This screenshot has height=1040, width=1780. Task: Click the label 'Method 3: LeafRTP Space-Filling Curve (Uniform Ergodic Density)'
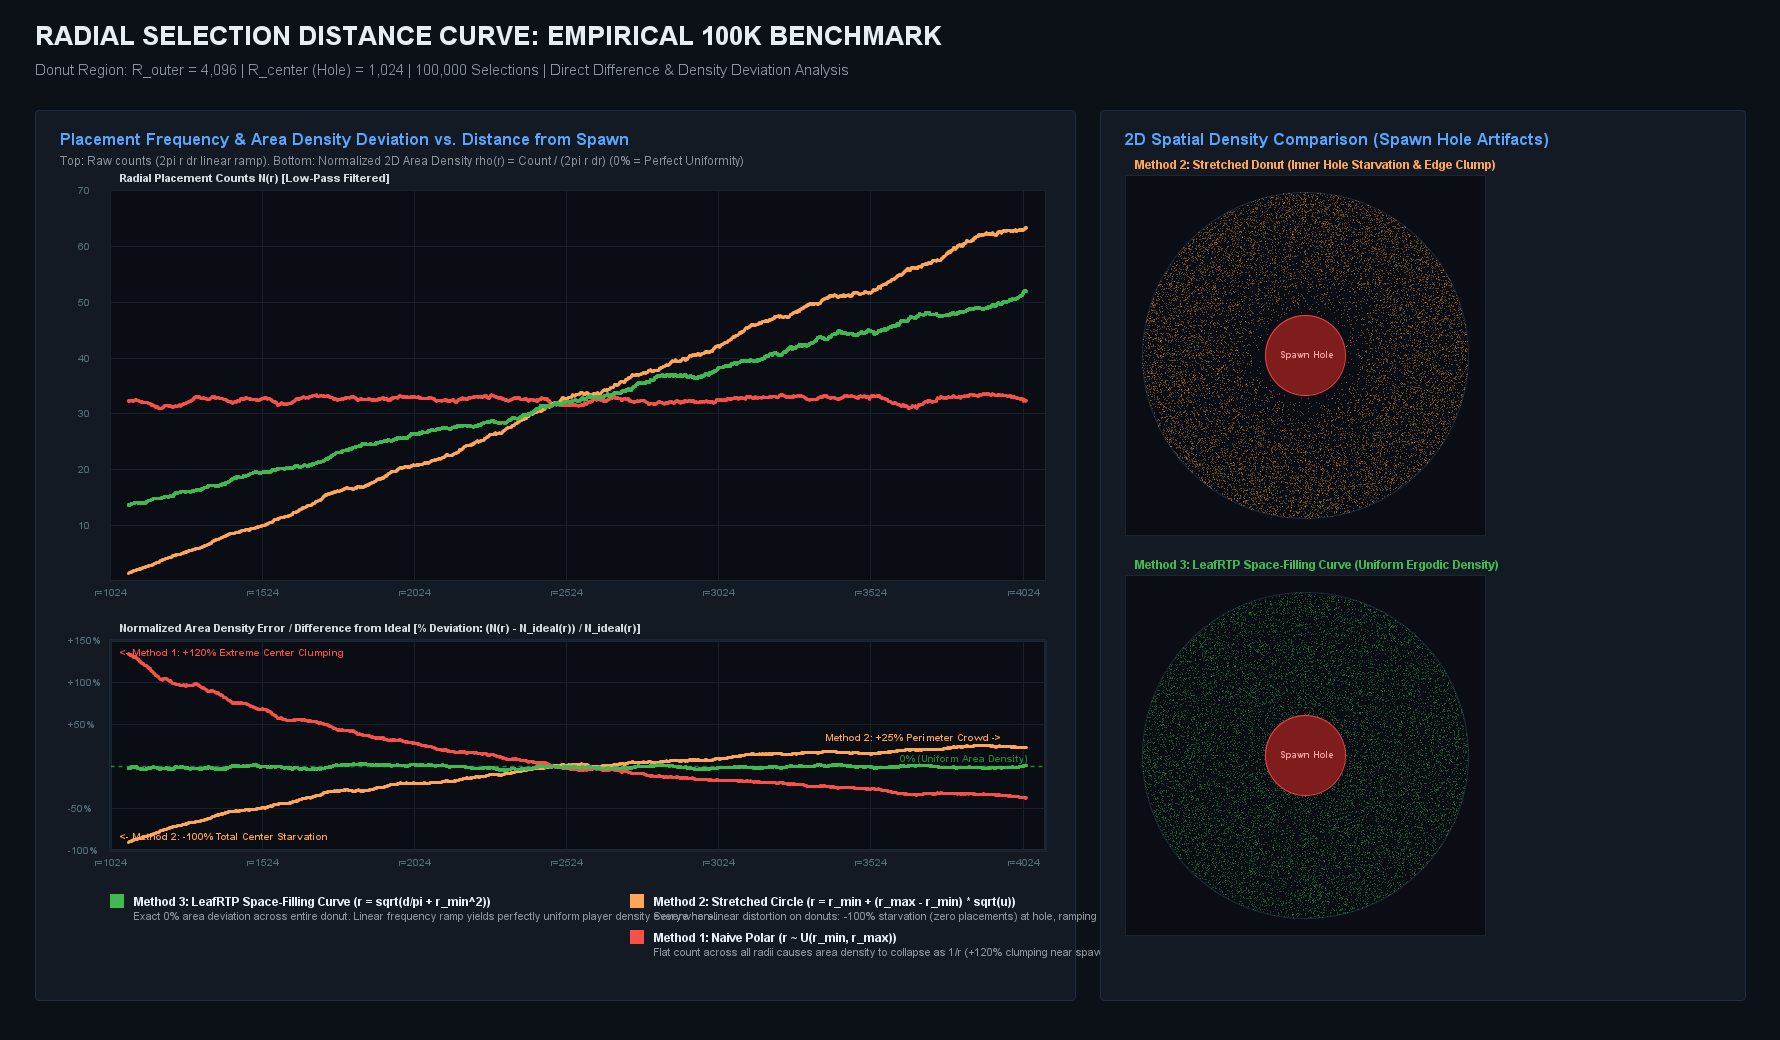tap(1316, 565)
